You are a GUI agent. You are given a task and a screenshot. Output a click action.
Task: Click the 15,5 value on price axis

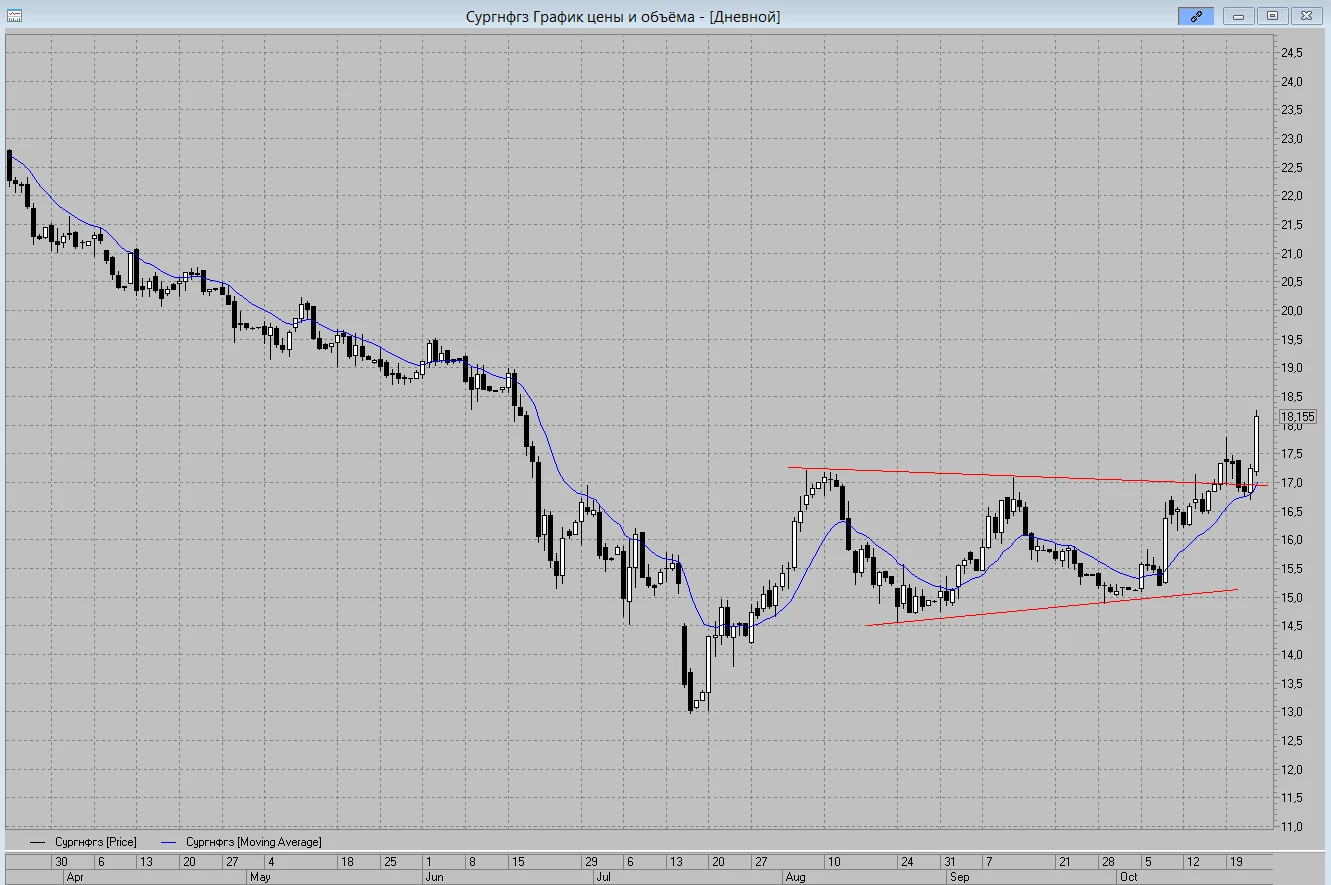click(1291, 568)
